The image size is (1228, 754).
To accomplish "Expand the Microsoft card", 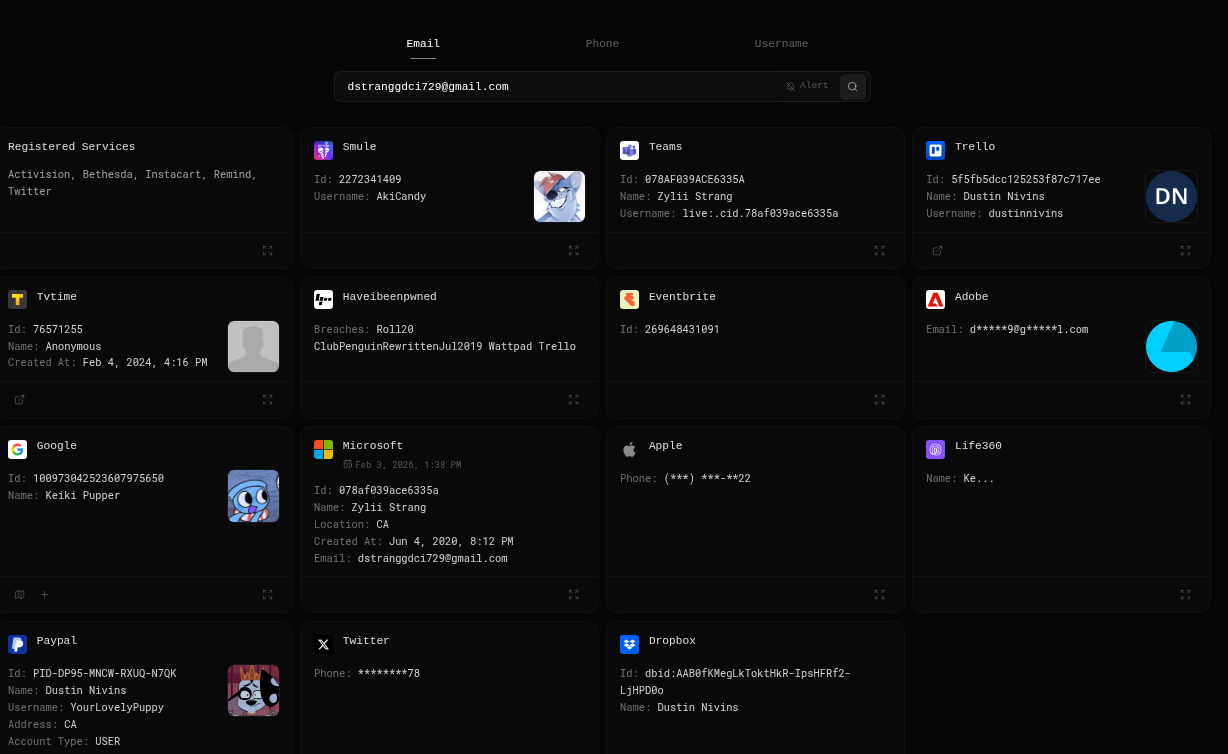I will (573, 595).
